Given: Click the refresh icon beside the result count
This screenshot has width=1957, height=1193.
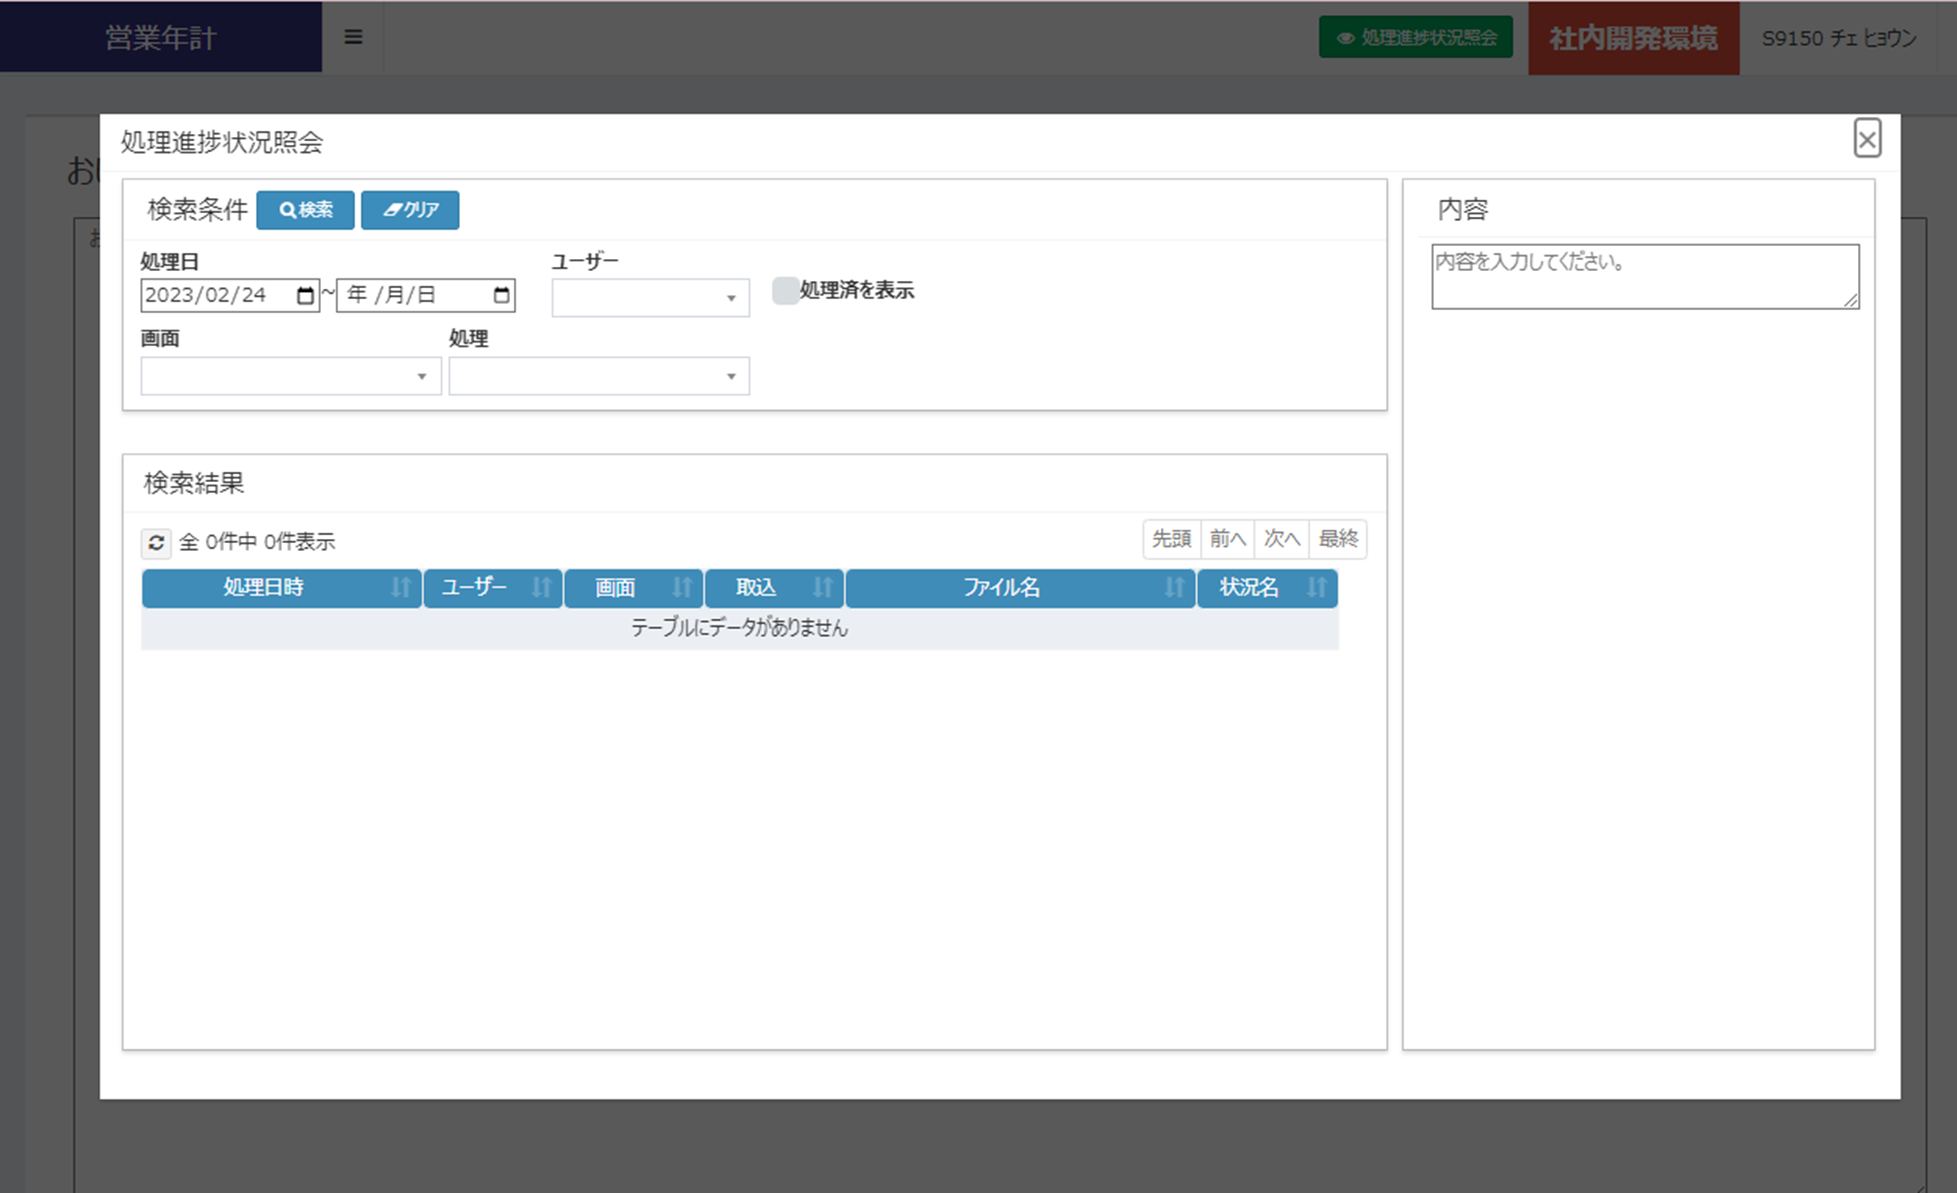Looking at the screenshot, I should pos(156,542).
